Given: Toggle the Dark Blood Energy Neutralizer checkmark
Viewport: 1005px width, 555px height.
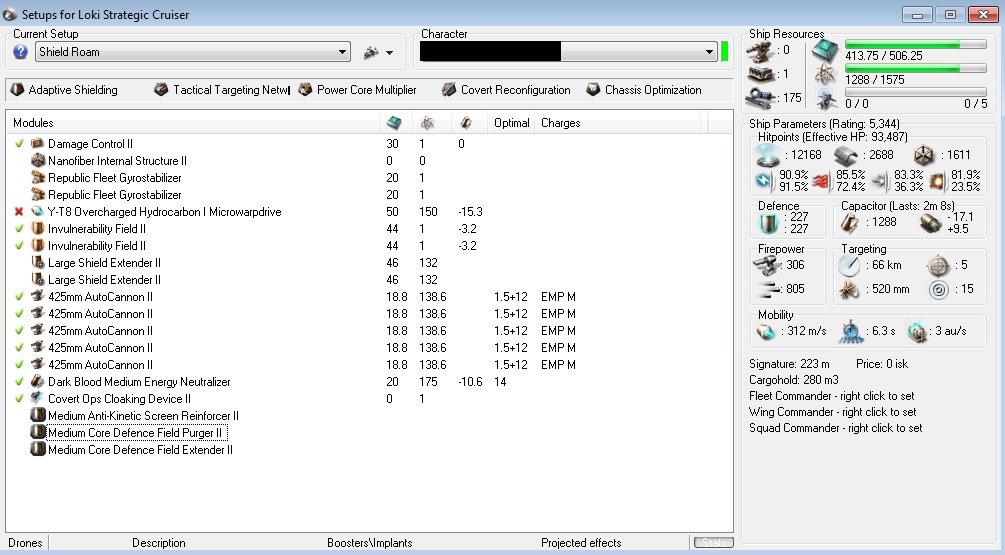Looking at the screenshot, I should pos(19,382).
